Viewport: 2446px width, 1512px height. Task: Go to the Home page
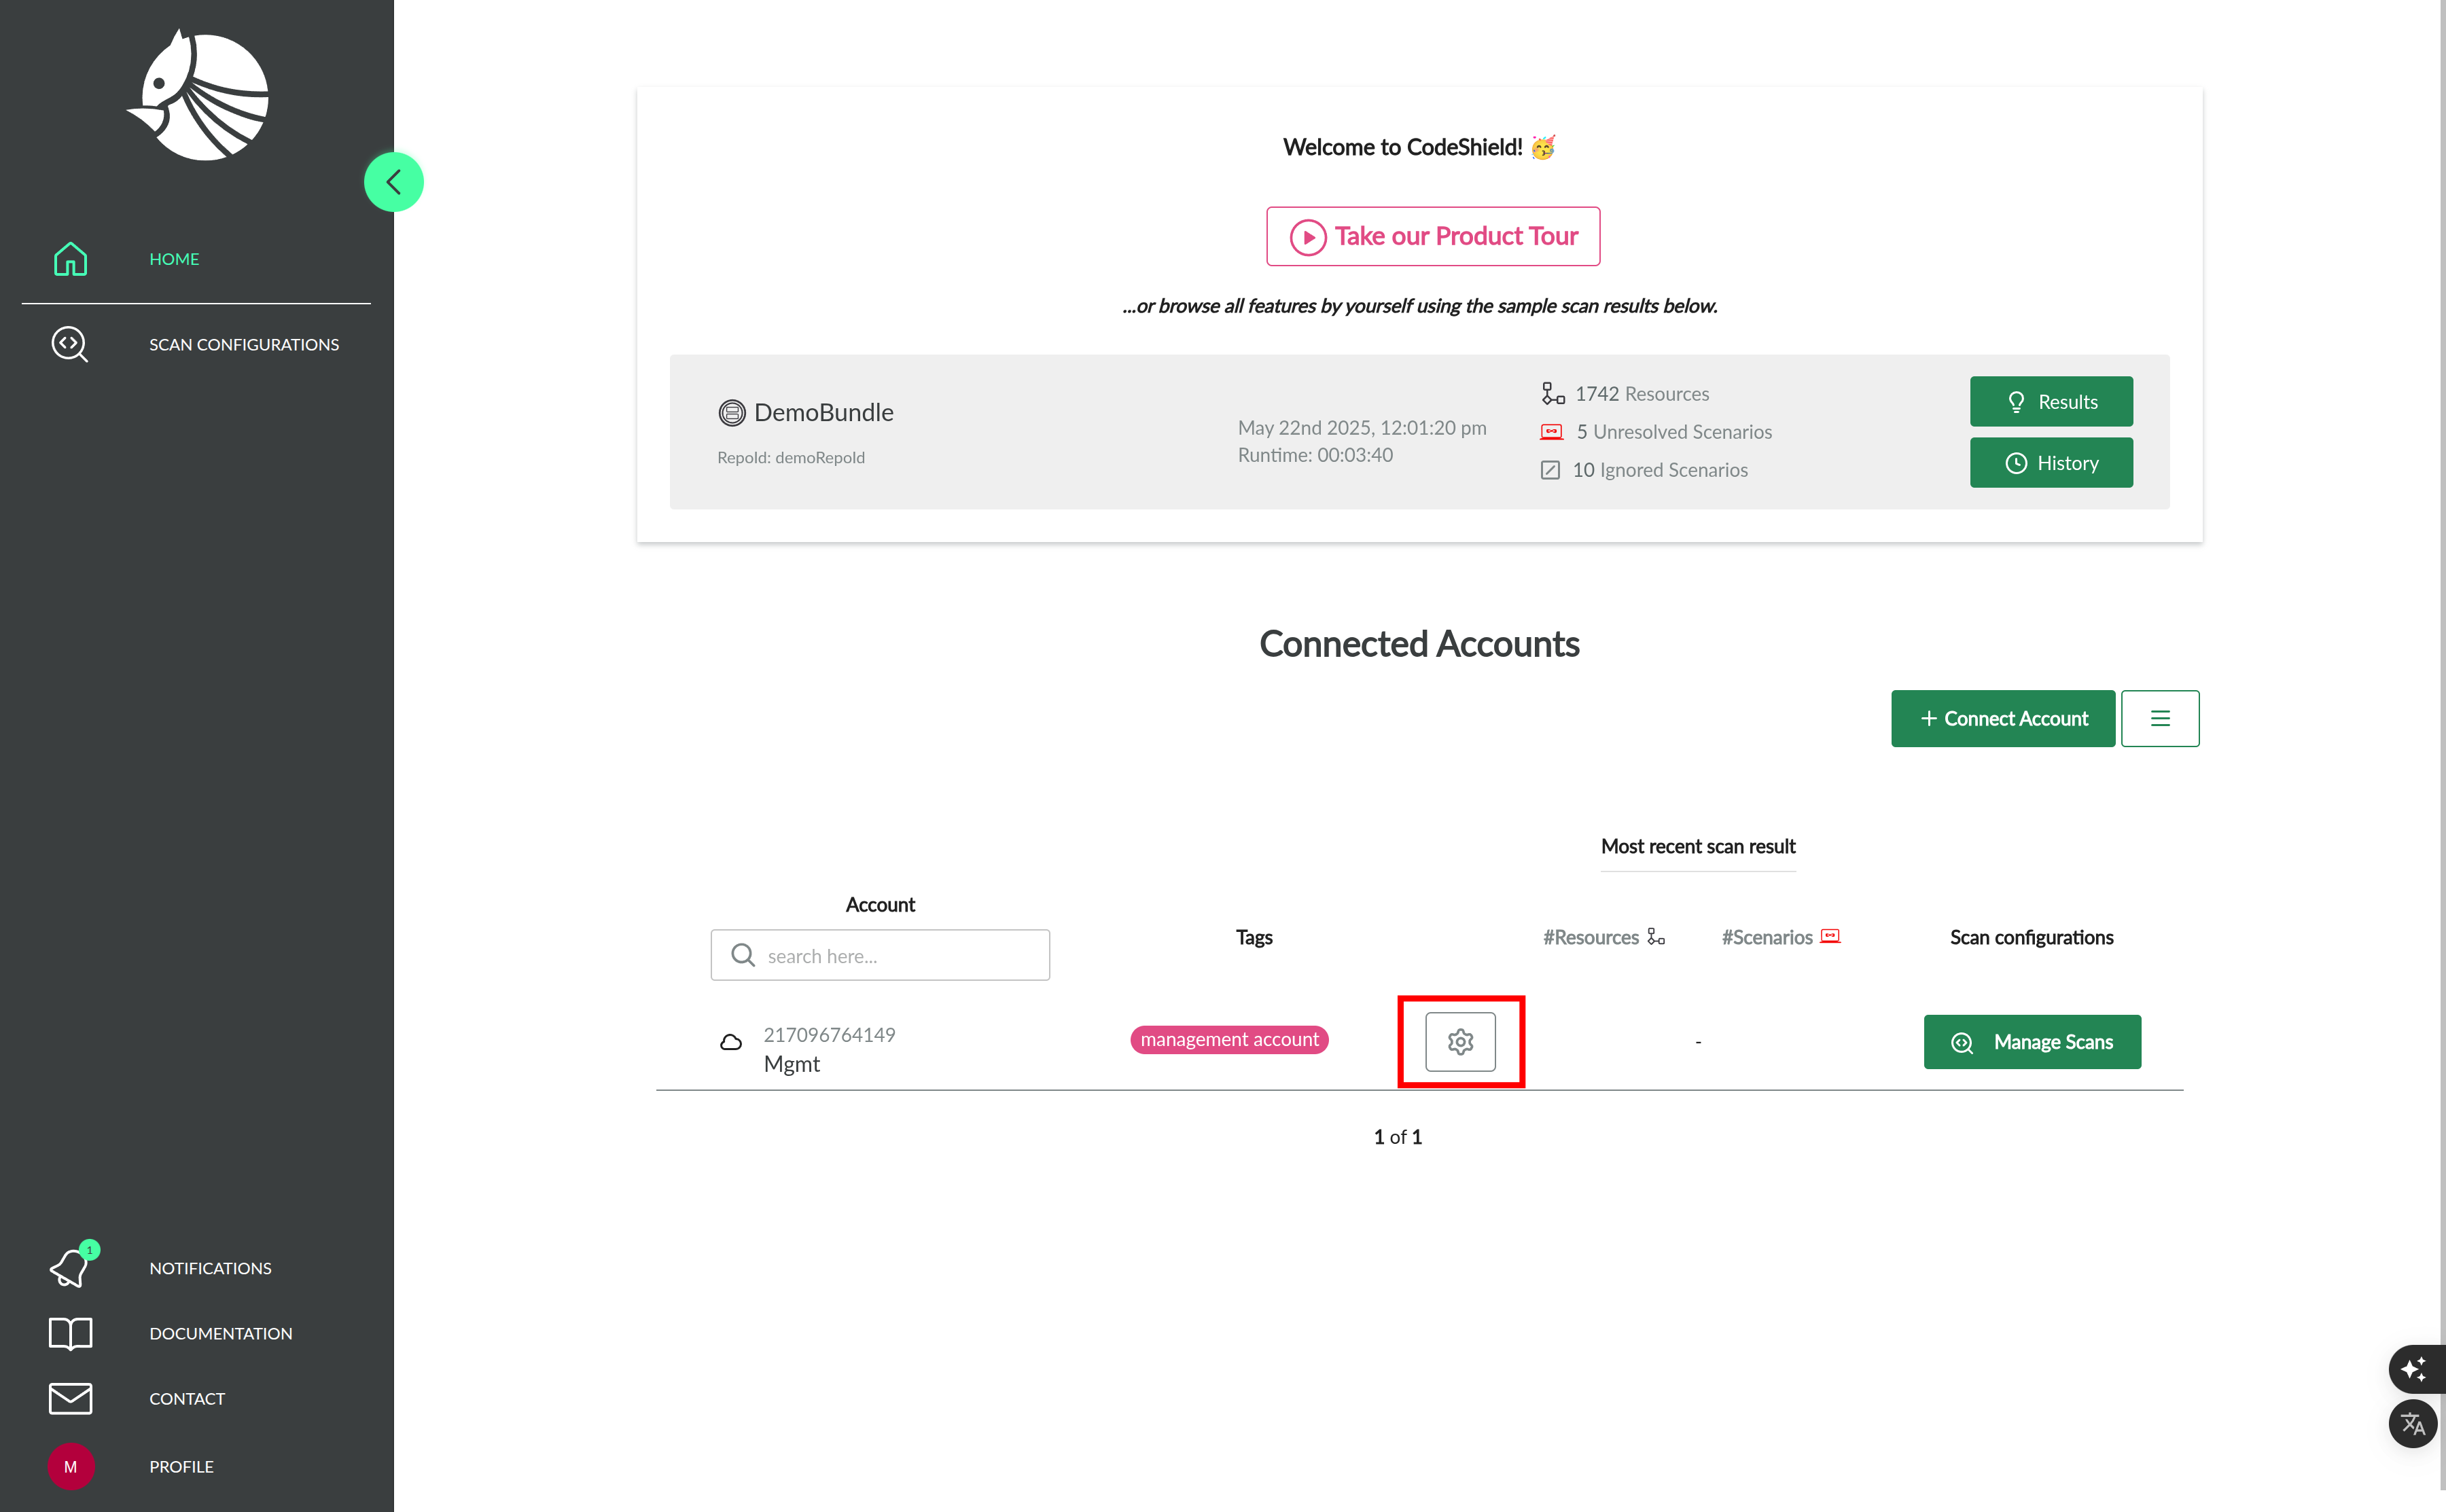(173, 259)
